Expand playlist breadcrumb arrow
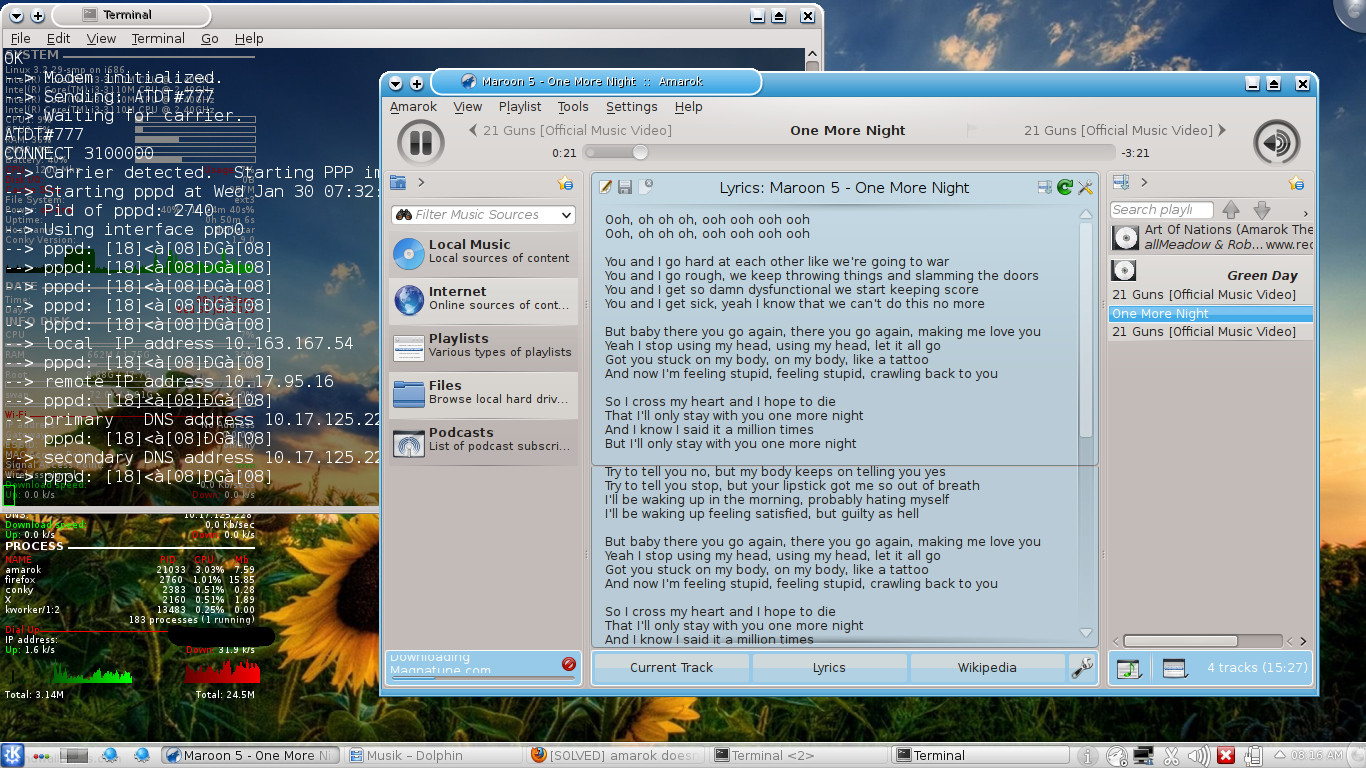 1144,182
